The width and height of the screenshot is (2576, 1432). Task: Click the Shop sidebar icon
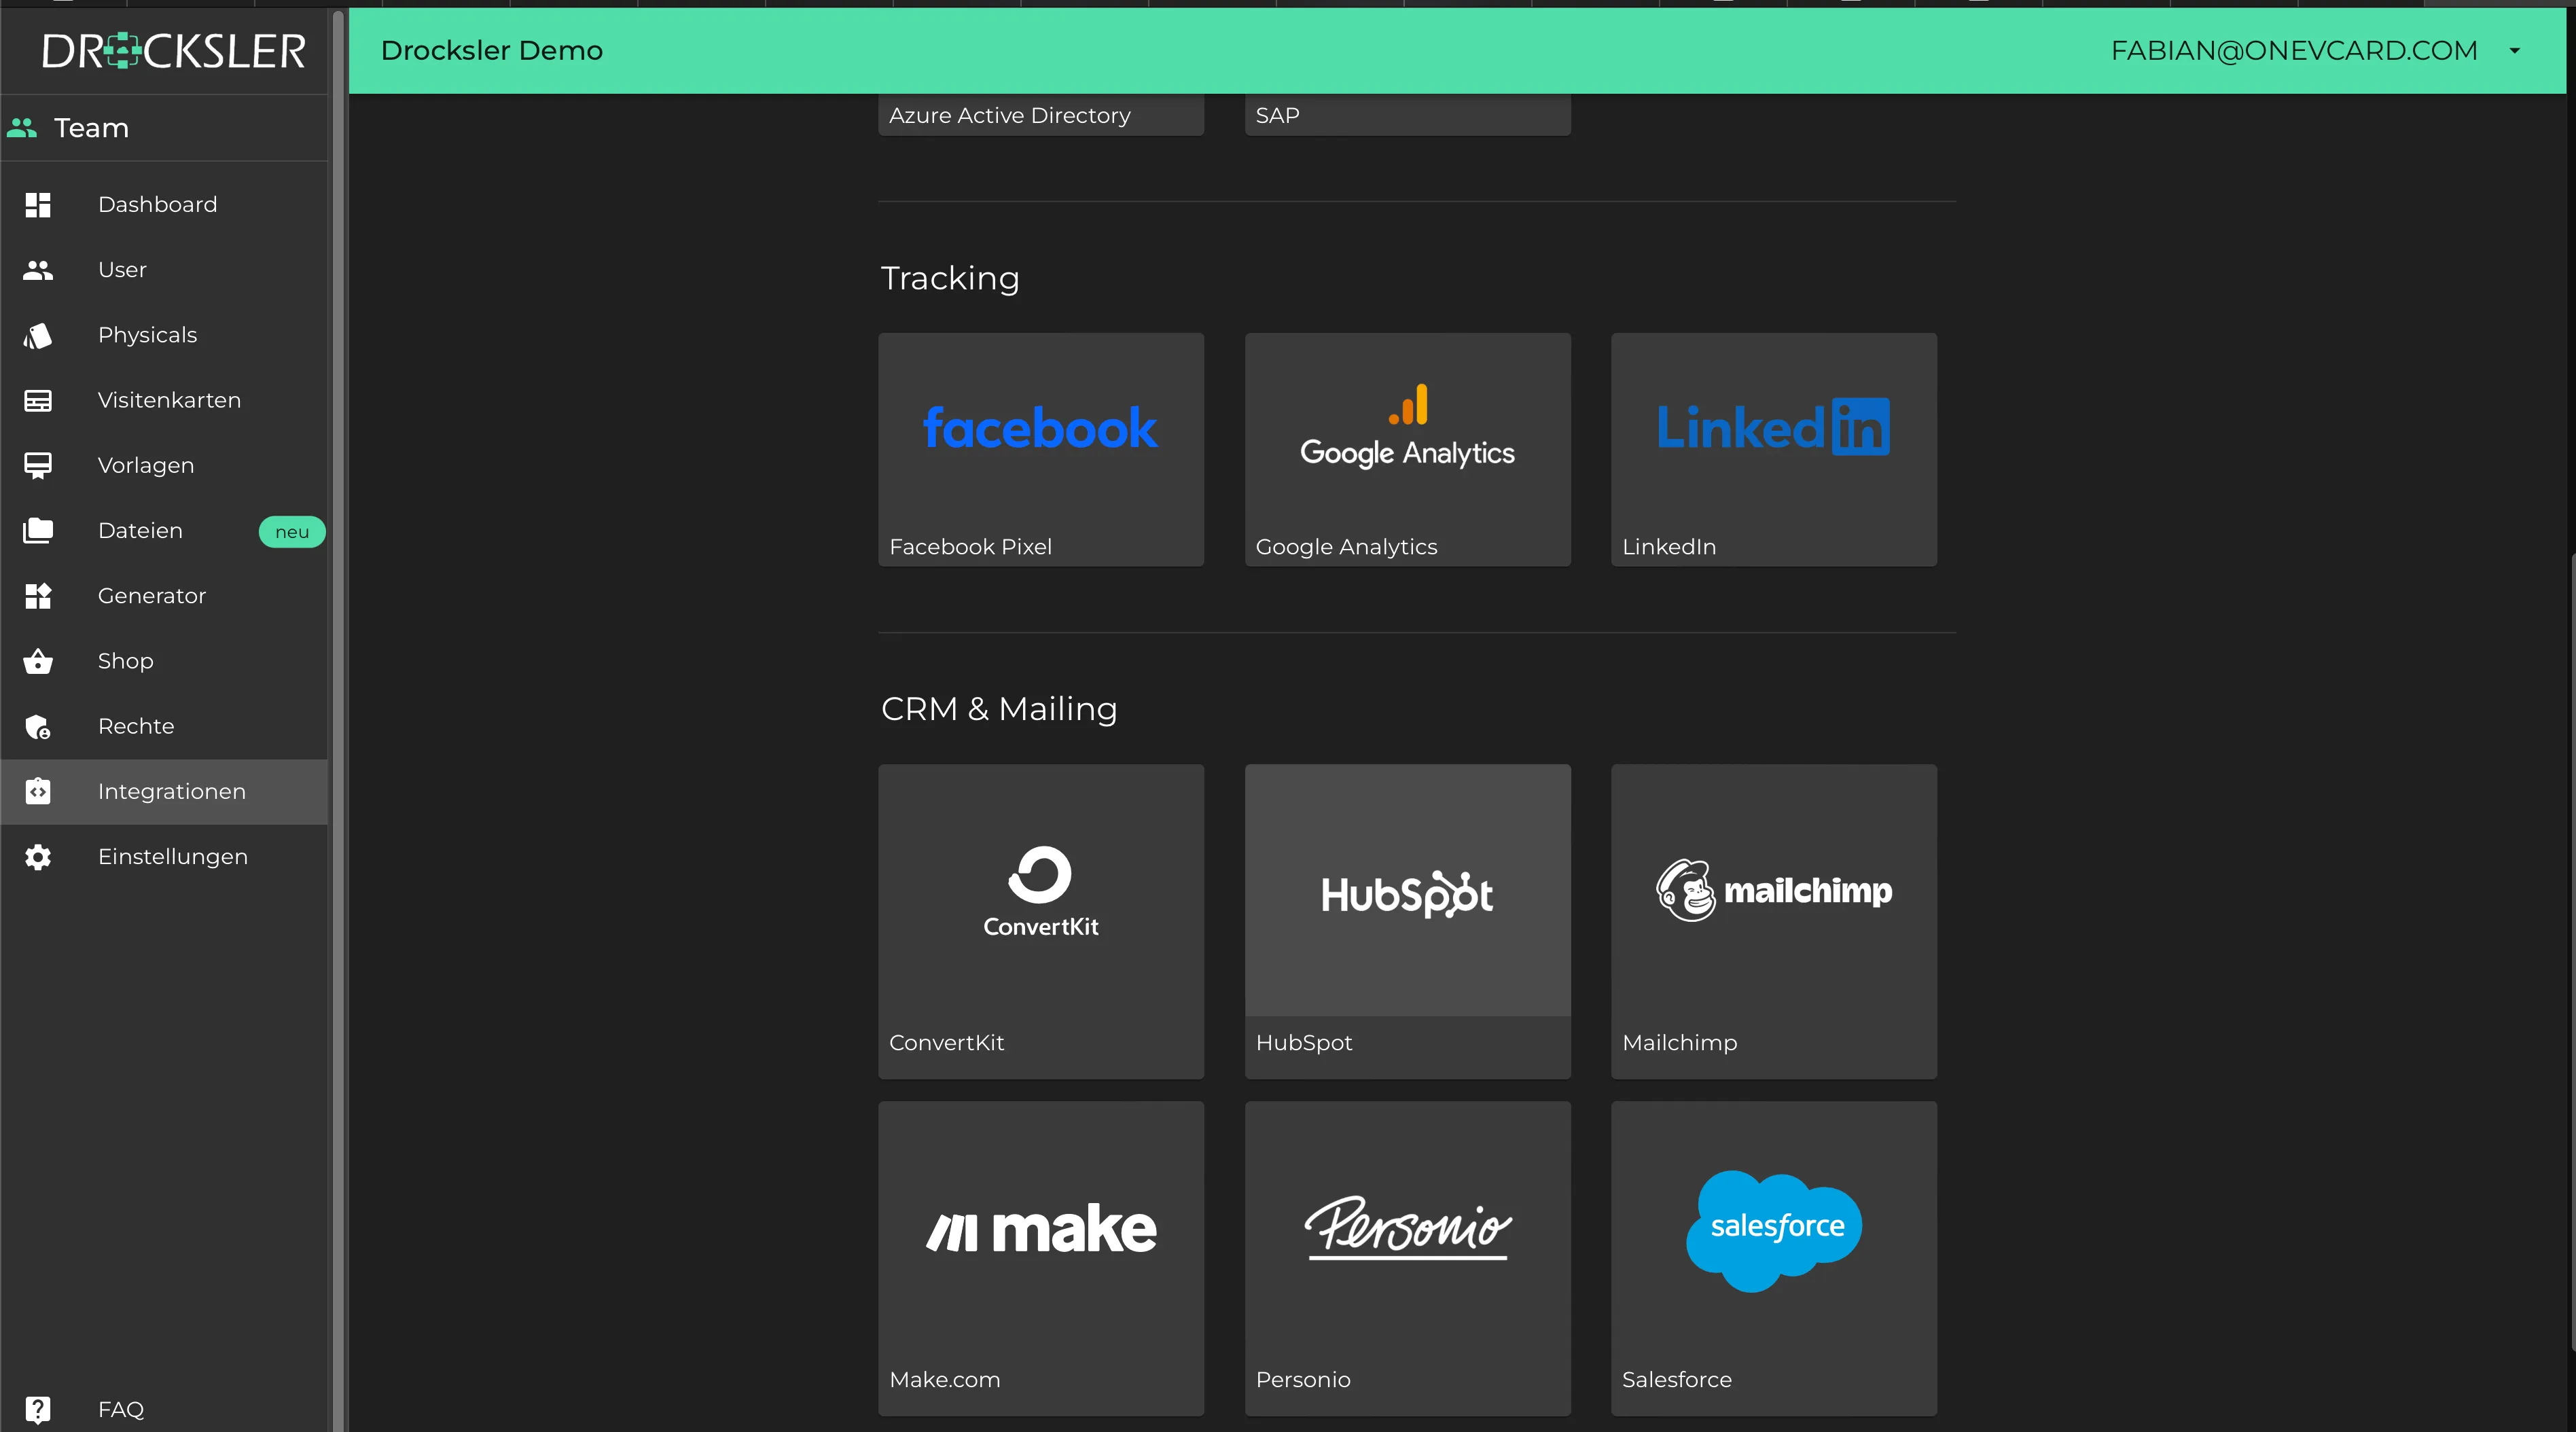pyautogui.click(x=39, y=660)
